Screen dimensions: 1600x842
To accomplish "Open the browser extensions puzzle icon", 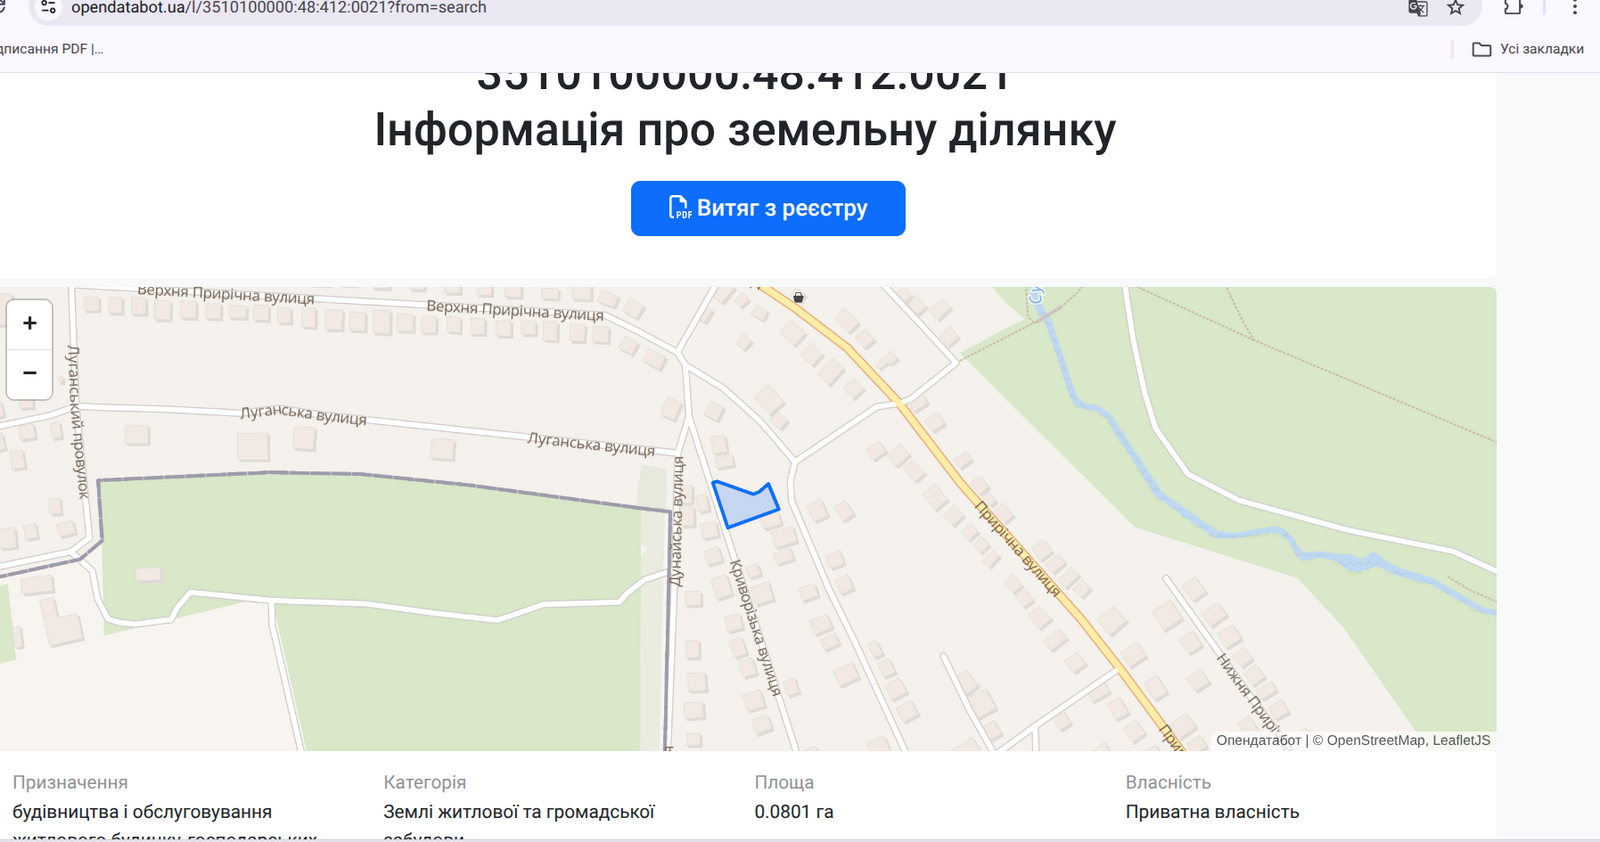I will click(1513, 8).
